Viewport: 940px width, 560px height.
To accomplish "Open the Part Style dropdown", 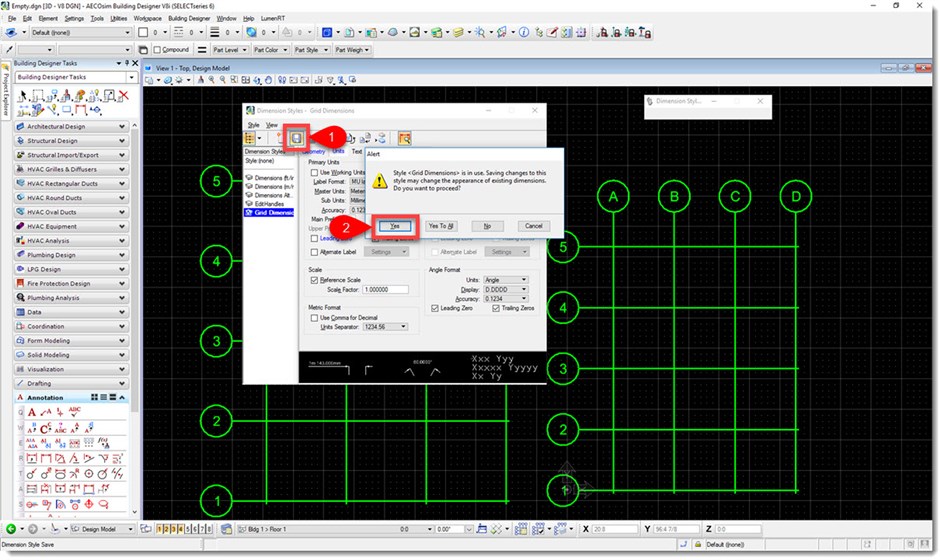I will tap(311, 50).
